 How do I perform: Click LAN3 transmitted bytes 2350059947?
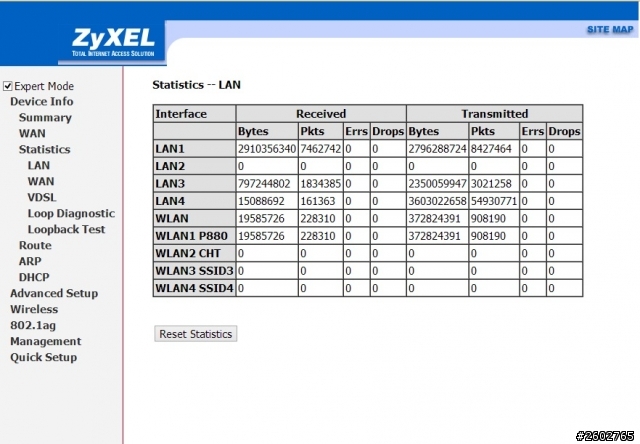point(437,184)
